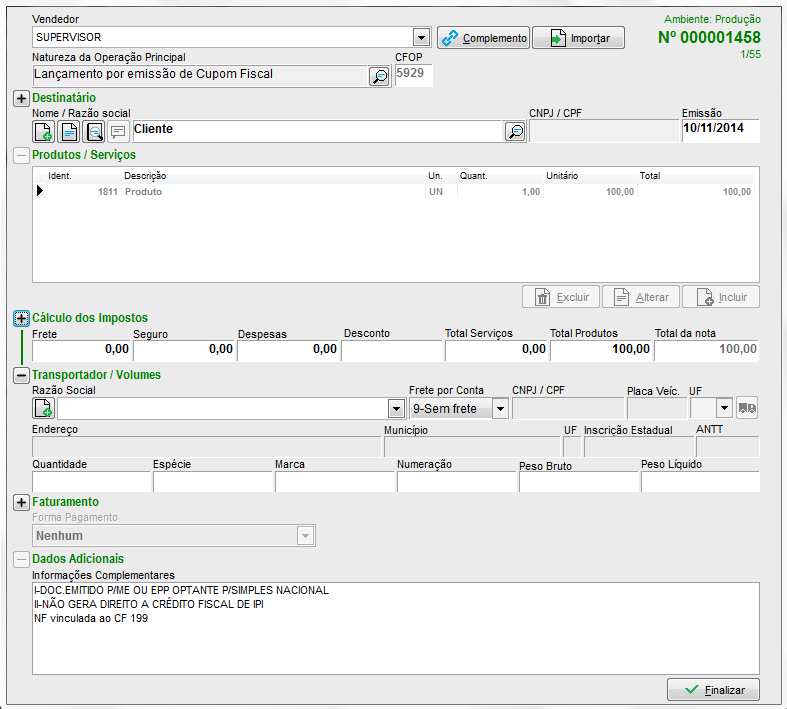This screenshot has width=787, height=709.
Task: Open the Vendedor SUPERVISOR dropdown
Action: 421,38
